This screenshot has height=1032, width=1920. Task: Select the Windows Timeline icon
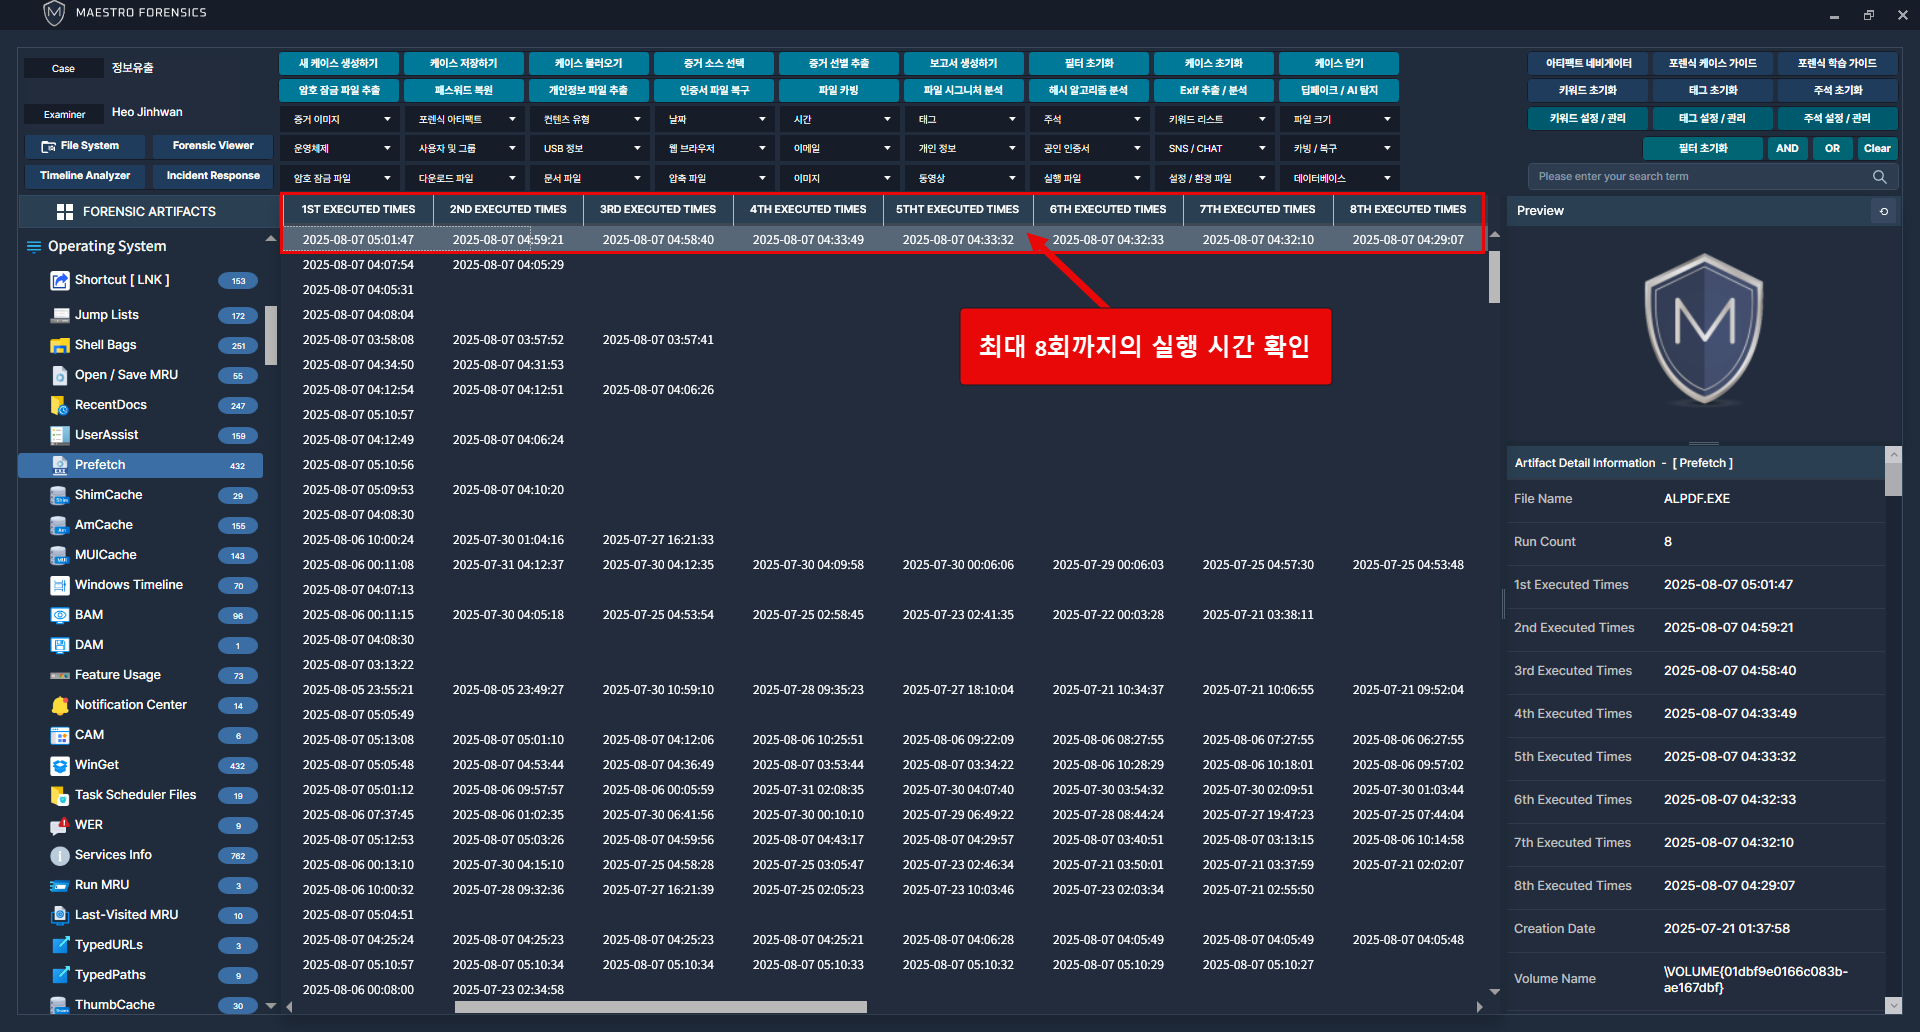click(x=60, y=585)
